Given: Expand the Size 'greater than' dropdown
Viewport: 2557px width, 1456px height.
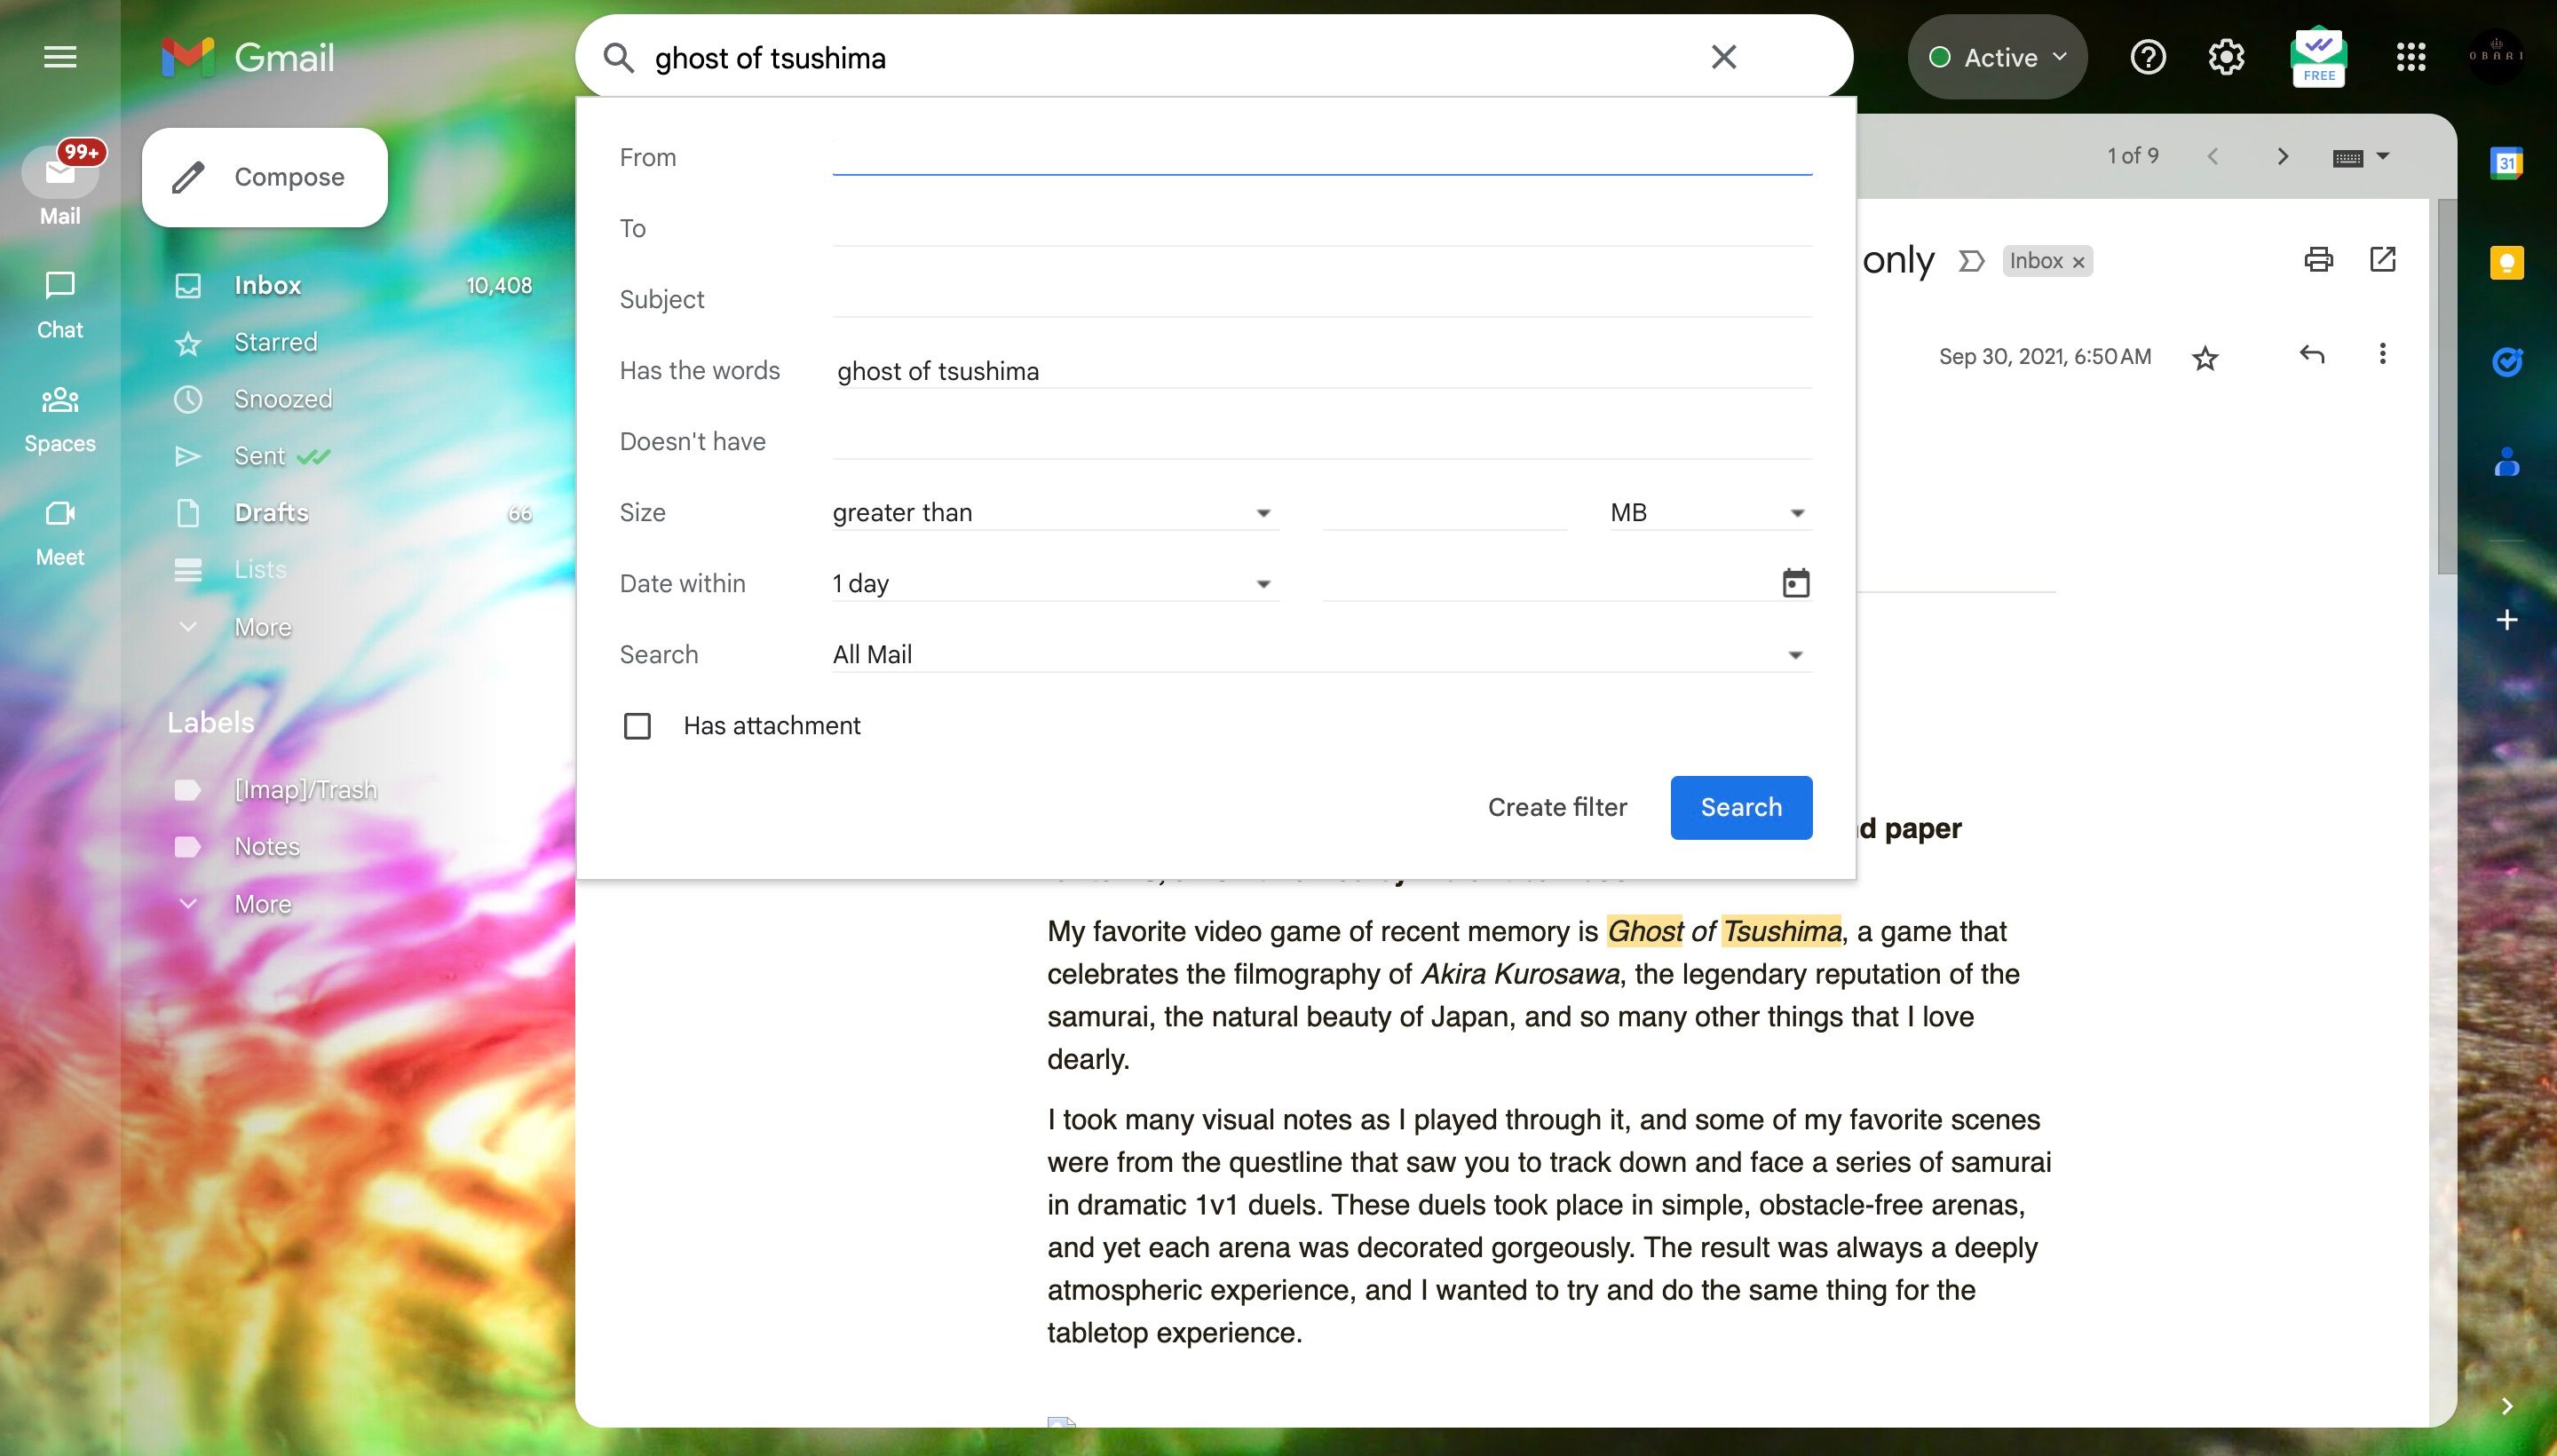Looking at the screenshot, I should pyautogui.click(x=1053, y=513).
